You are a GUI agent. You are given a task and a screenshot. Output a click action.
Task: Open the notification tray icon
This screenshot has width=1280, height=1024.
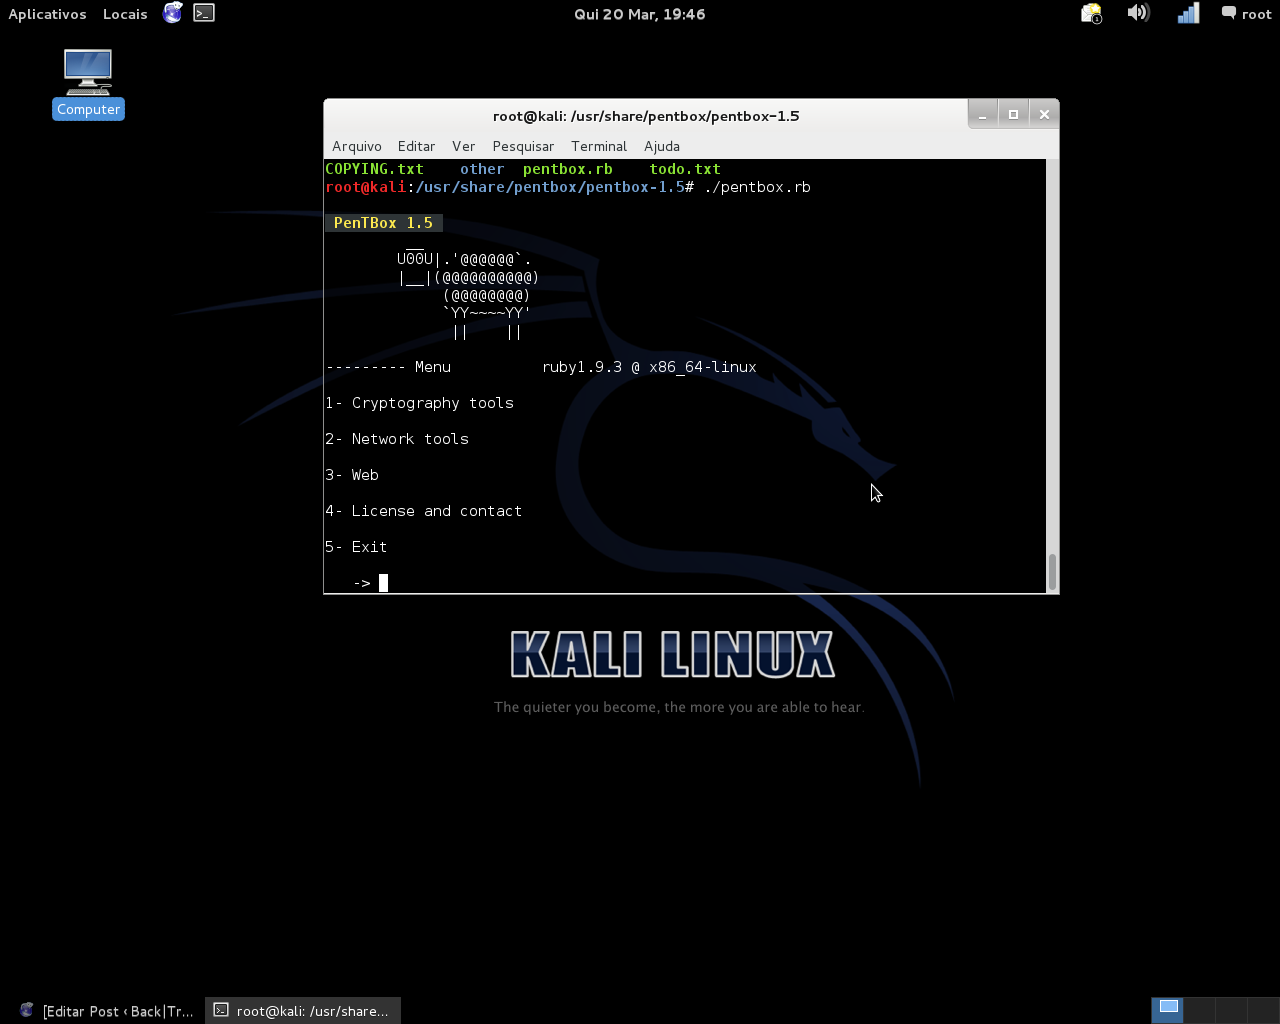point(1091,14)
